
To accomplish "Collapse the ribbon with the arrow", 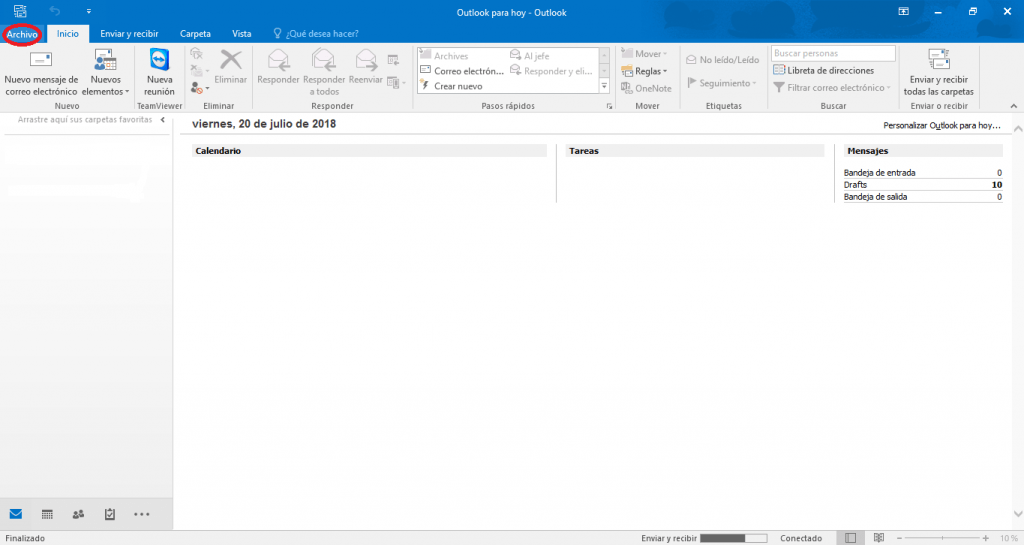I will 1014,106.
